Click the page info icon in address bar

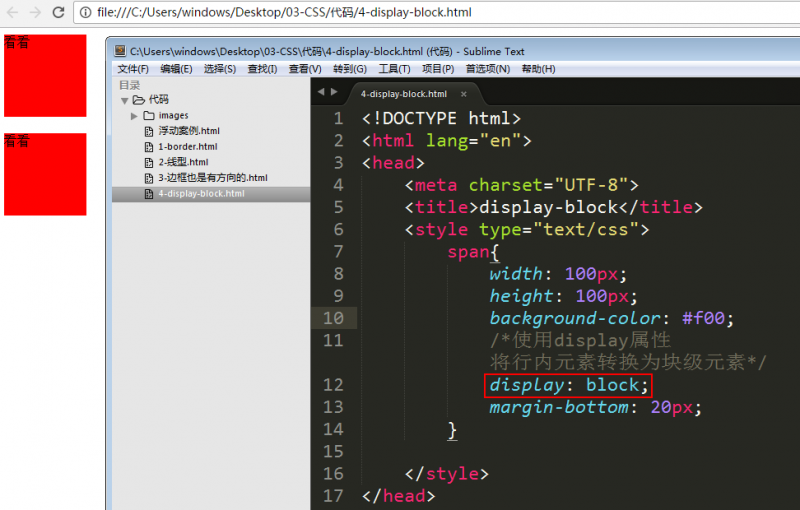pos(85,13)
